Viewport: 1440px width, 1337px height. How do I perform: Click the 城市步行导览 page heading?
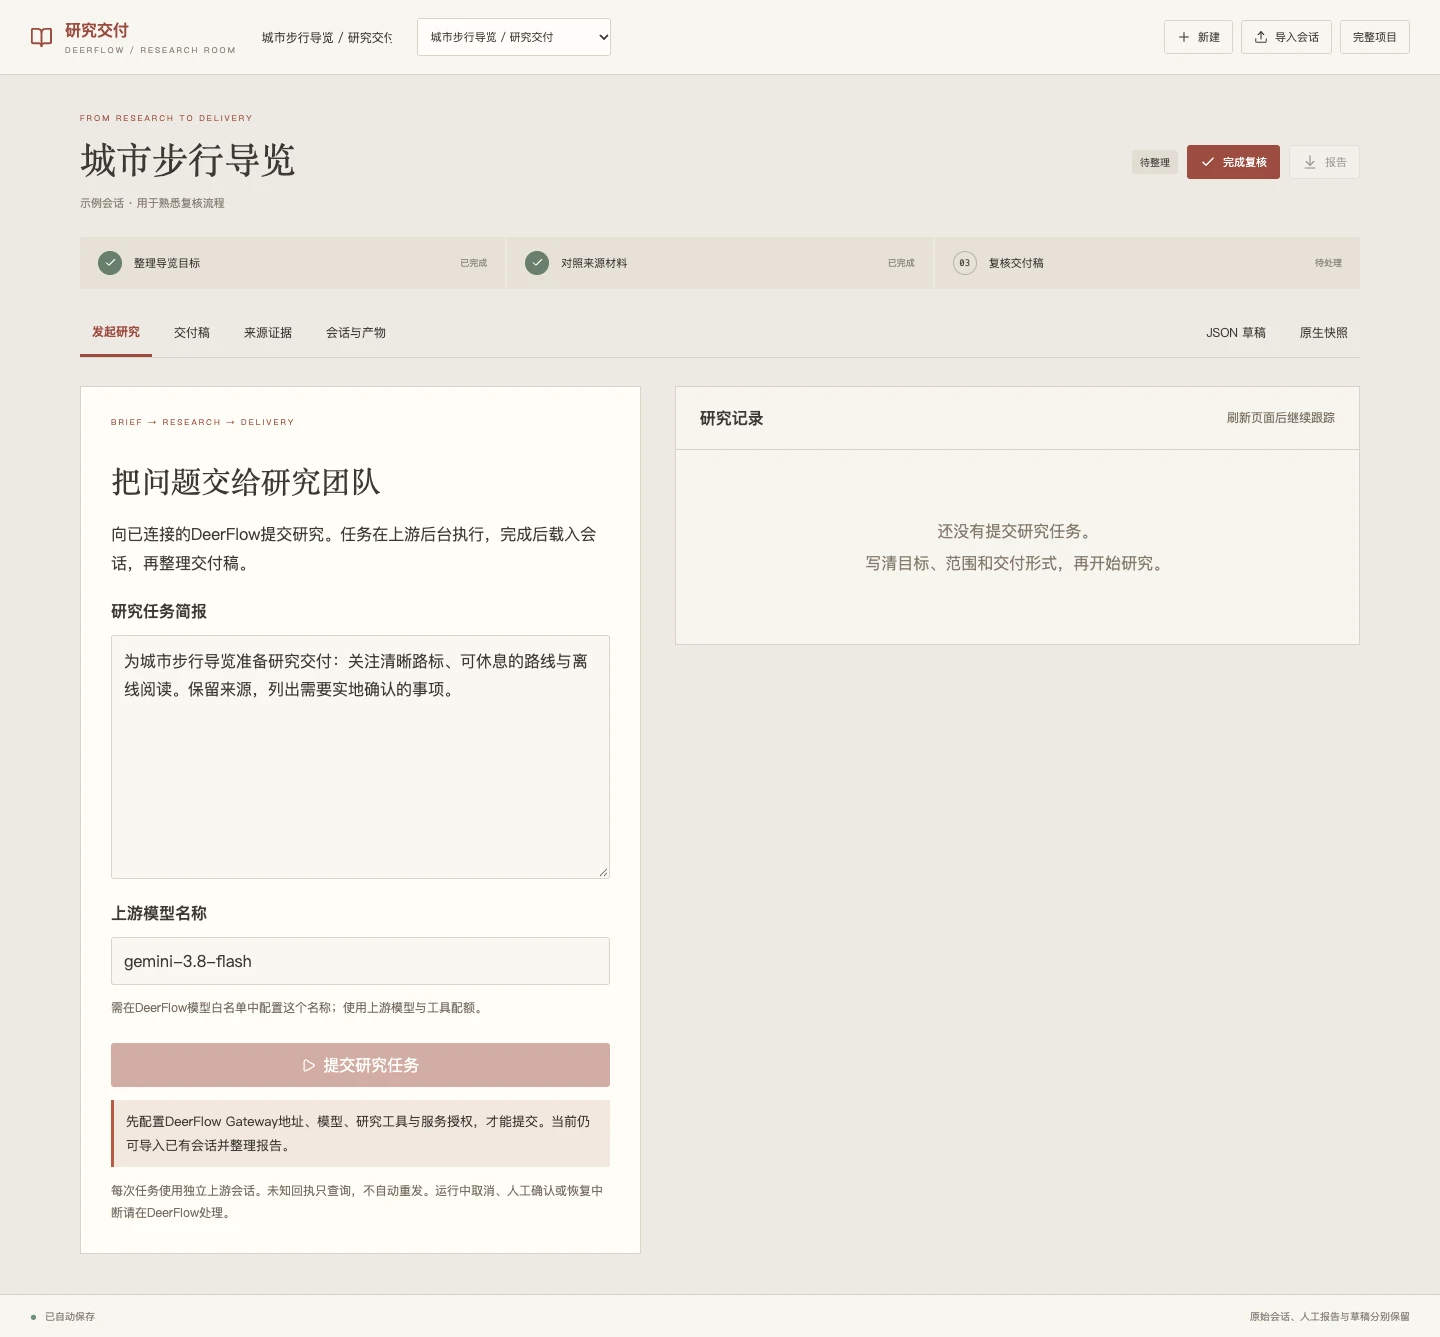[188, 160]
